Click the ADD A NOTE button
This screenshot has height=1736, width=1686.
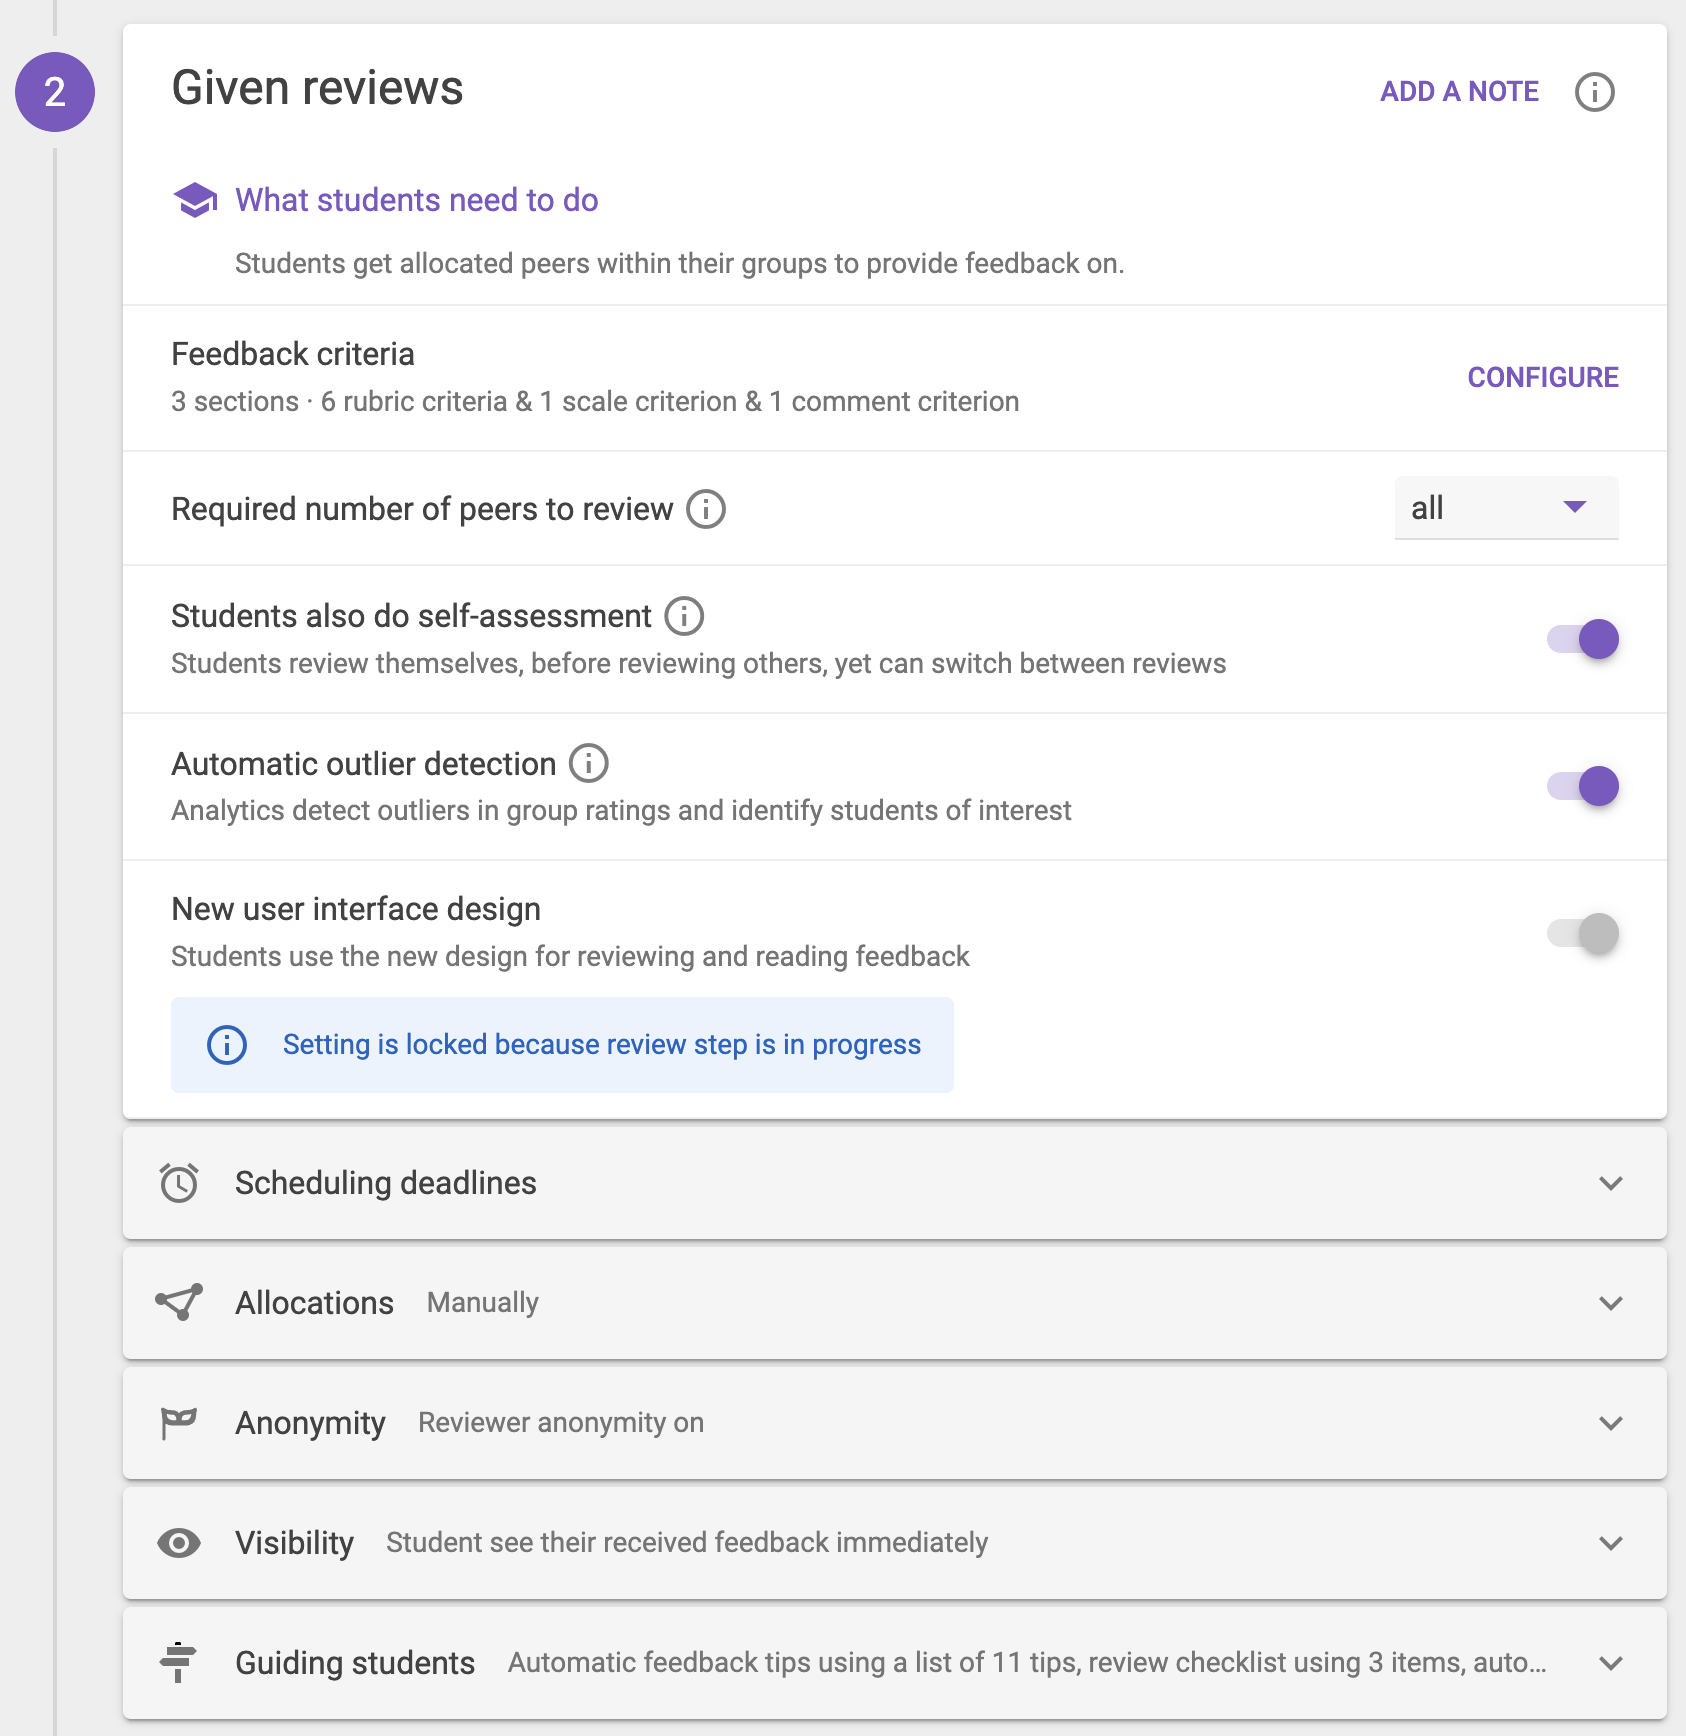(x=1459, y=91)
